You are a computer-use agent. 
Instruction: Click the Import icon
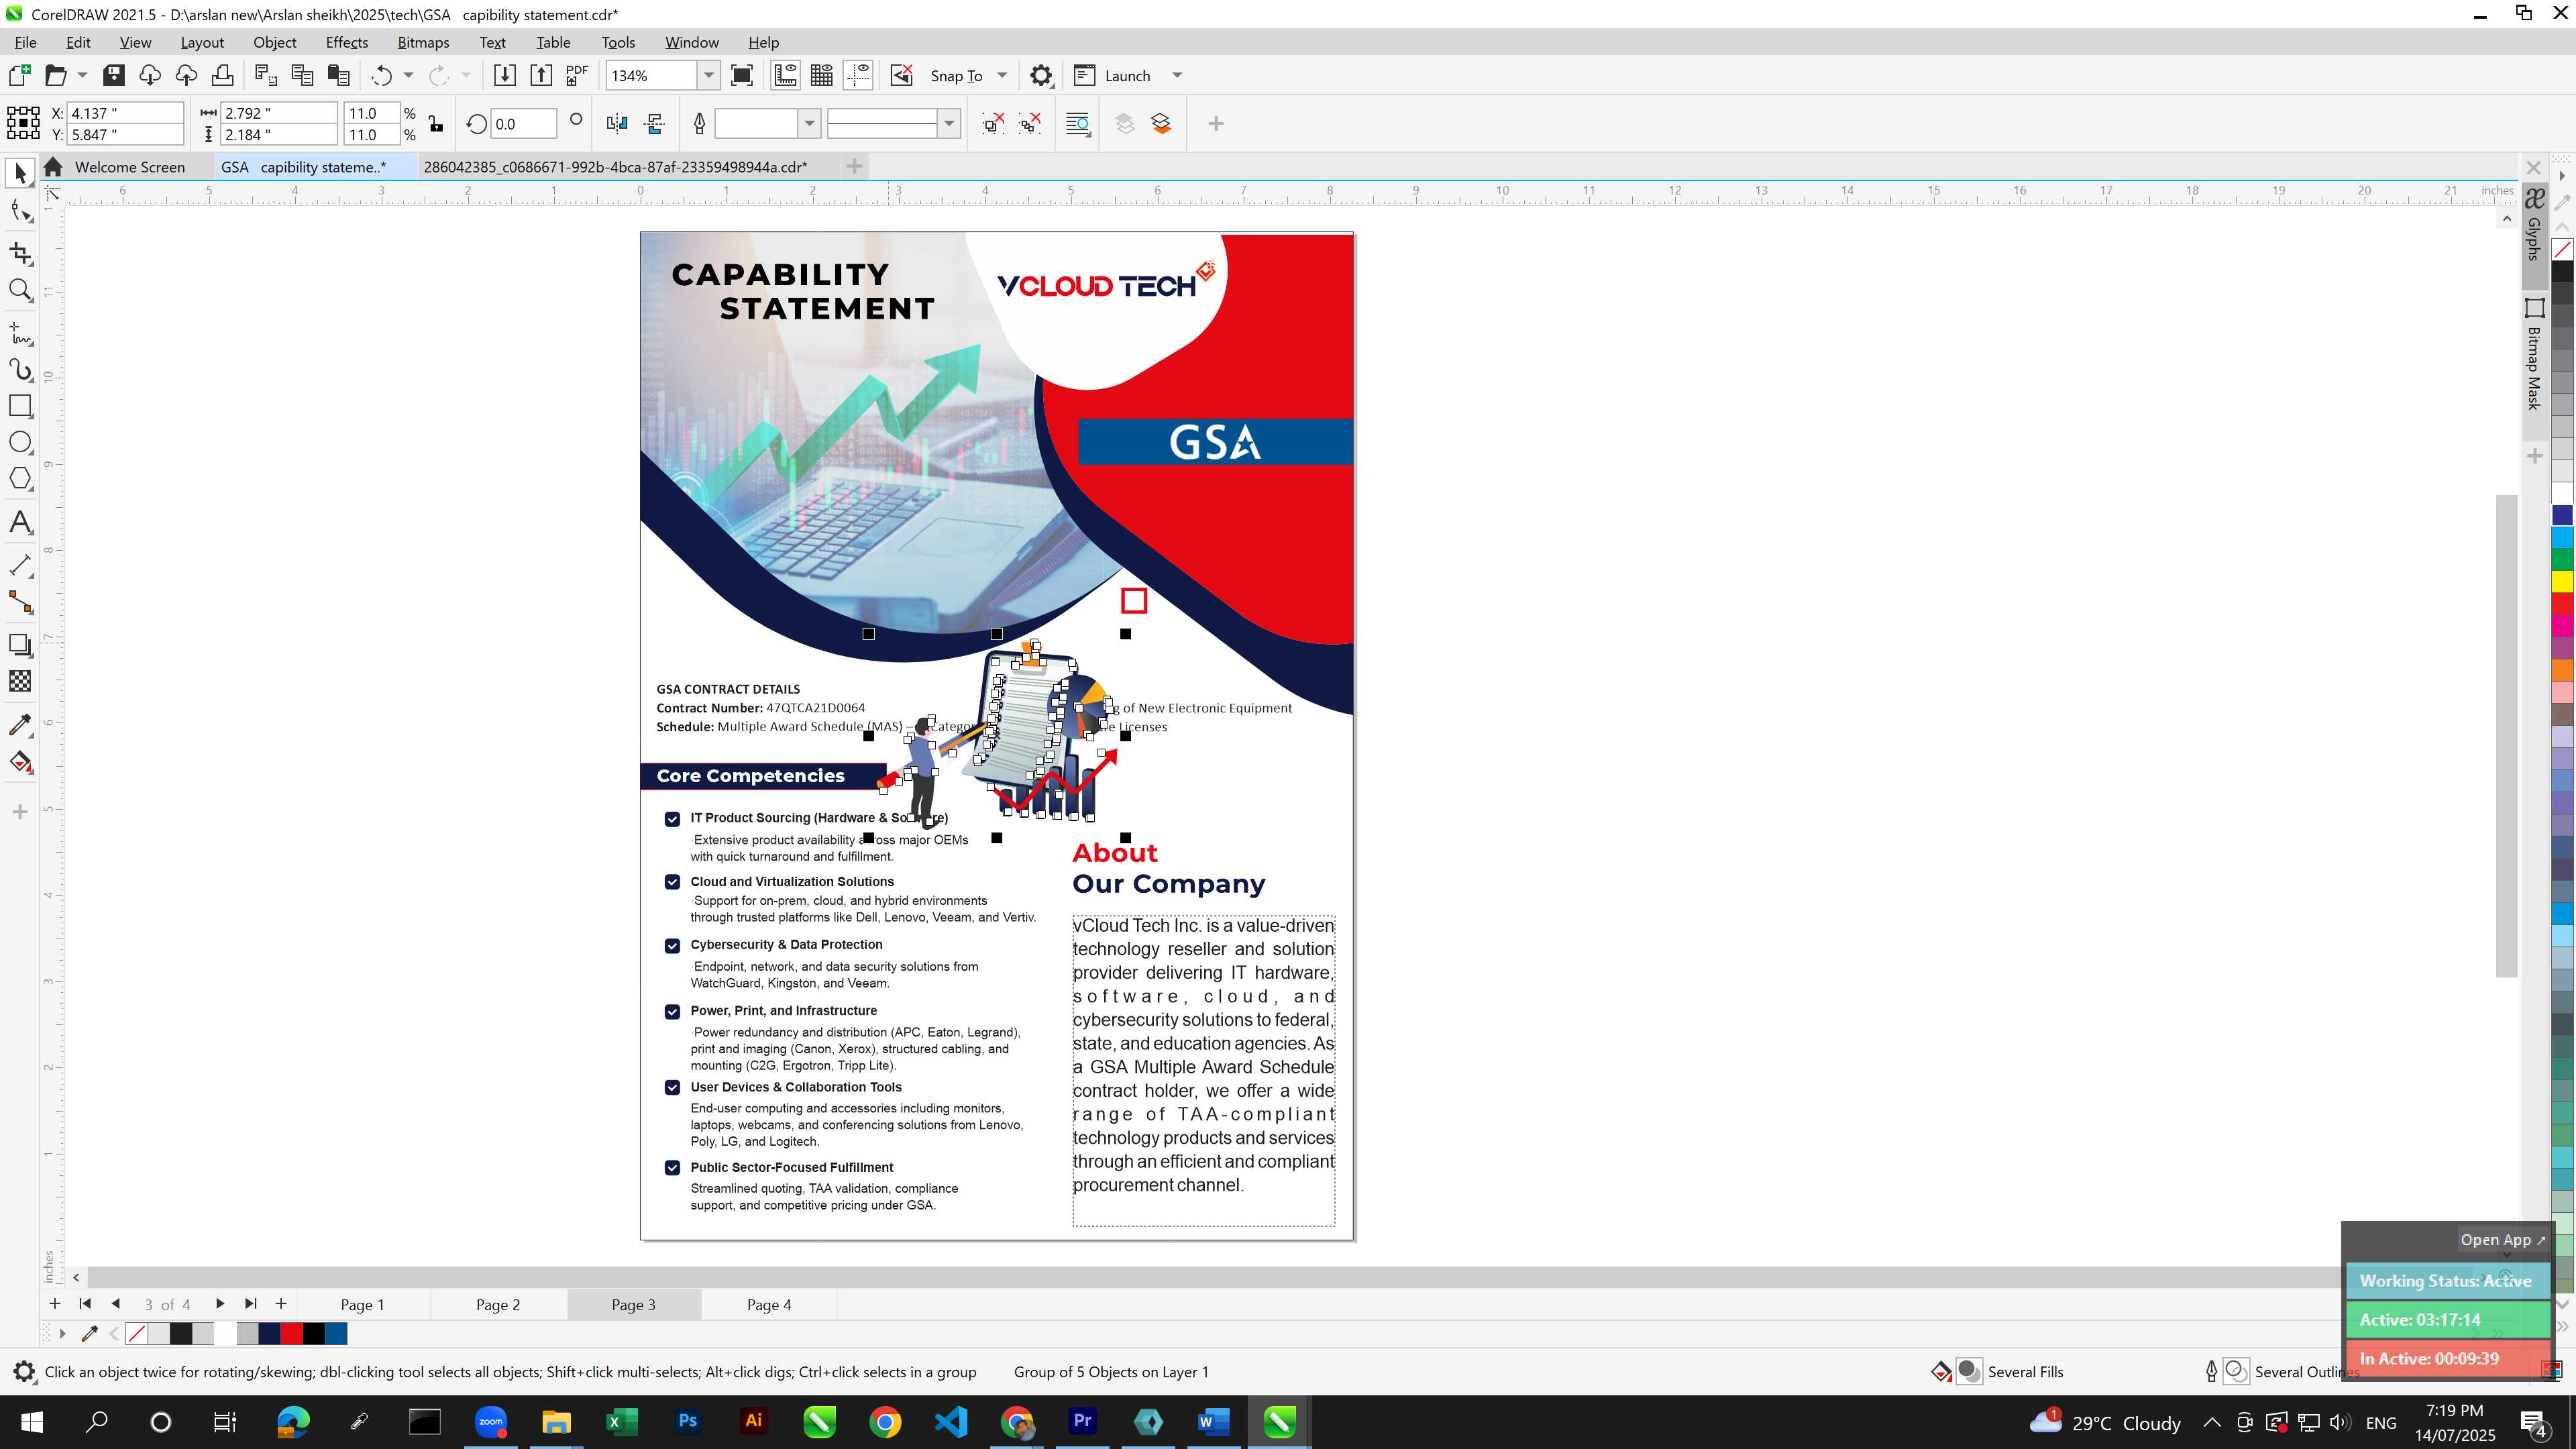pyautogui.click(x=505, y=75)
